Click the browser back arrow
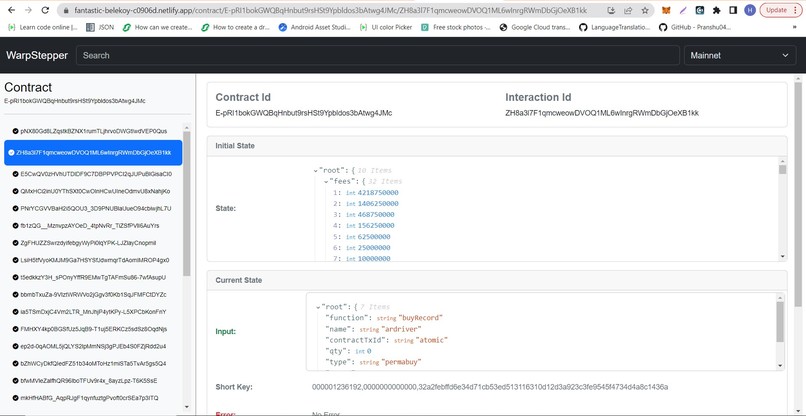Screen dimensions: 806x416 [x=11, y=10]
